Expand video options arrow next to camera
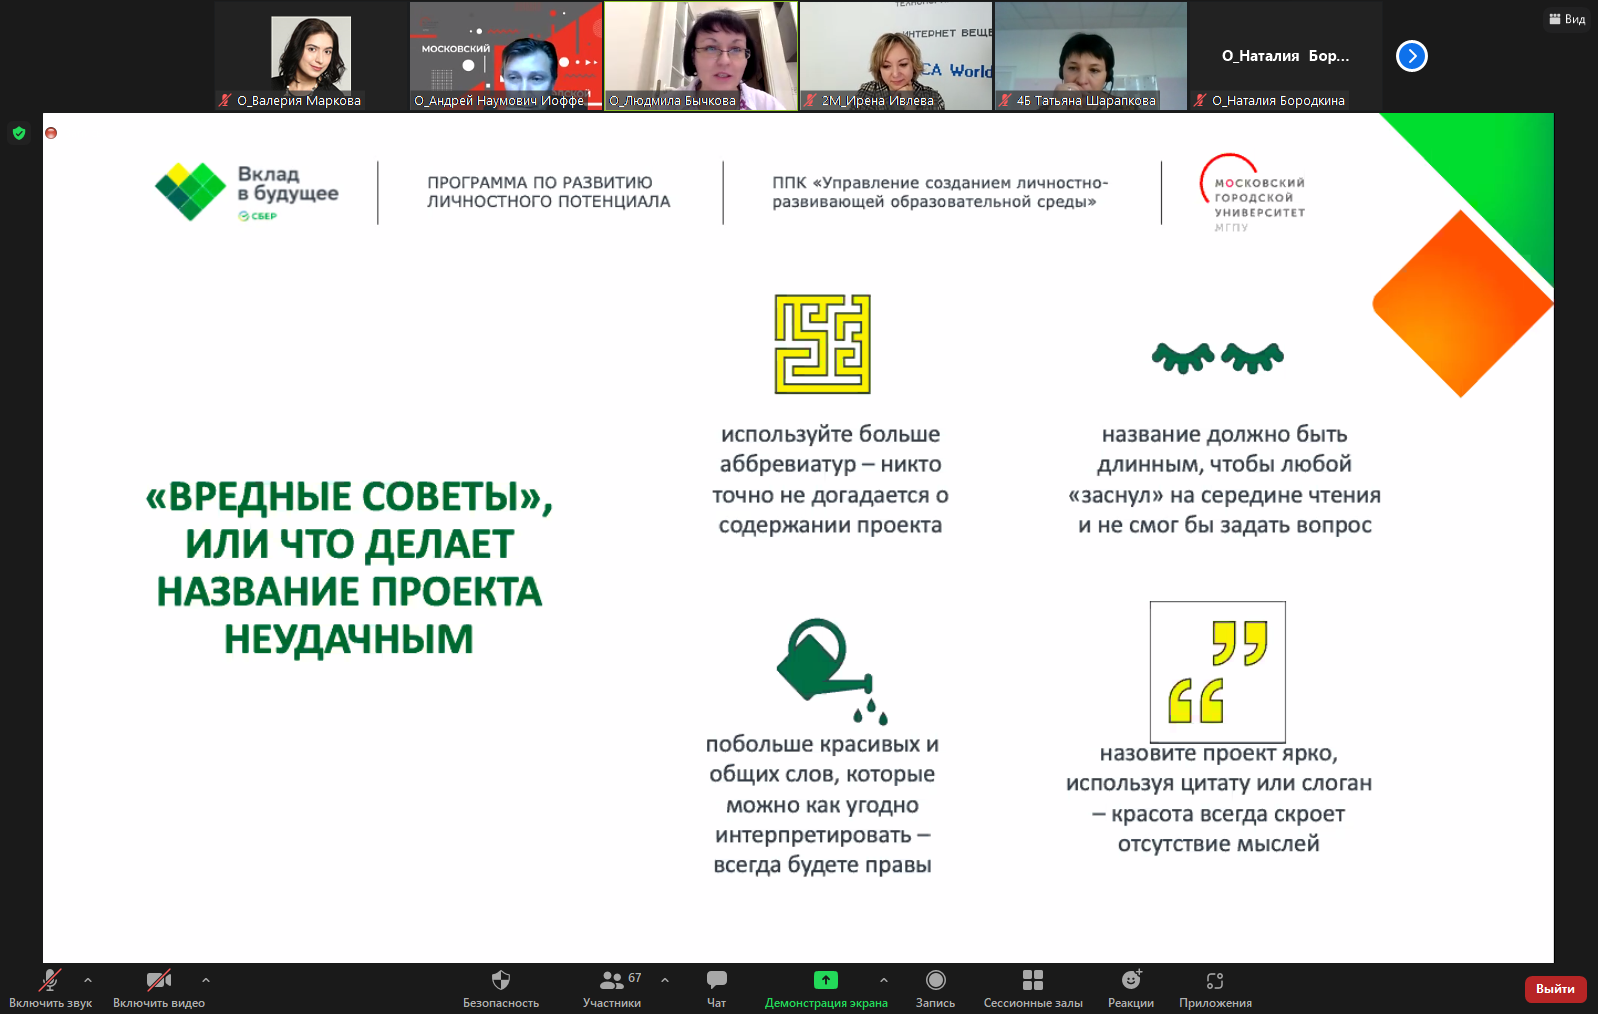This screenshot has width=1598, height=1014. click(206, 980)
